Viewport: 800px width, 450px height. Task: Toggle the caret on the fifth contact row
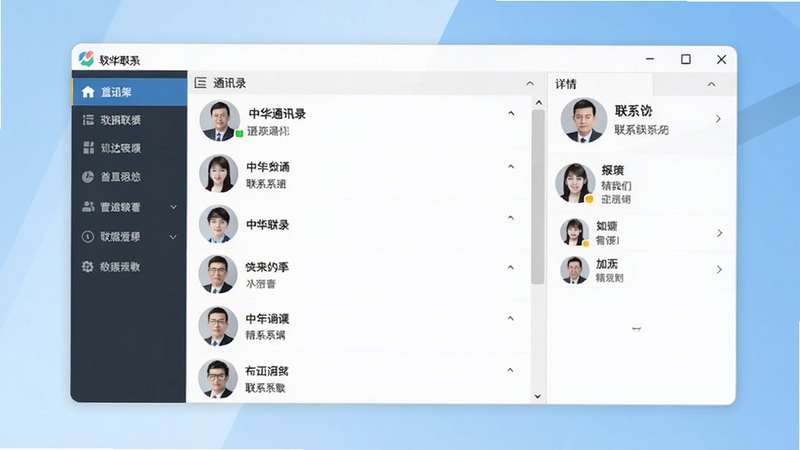[511, 318]
